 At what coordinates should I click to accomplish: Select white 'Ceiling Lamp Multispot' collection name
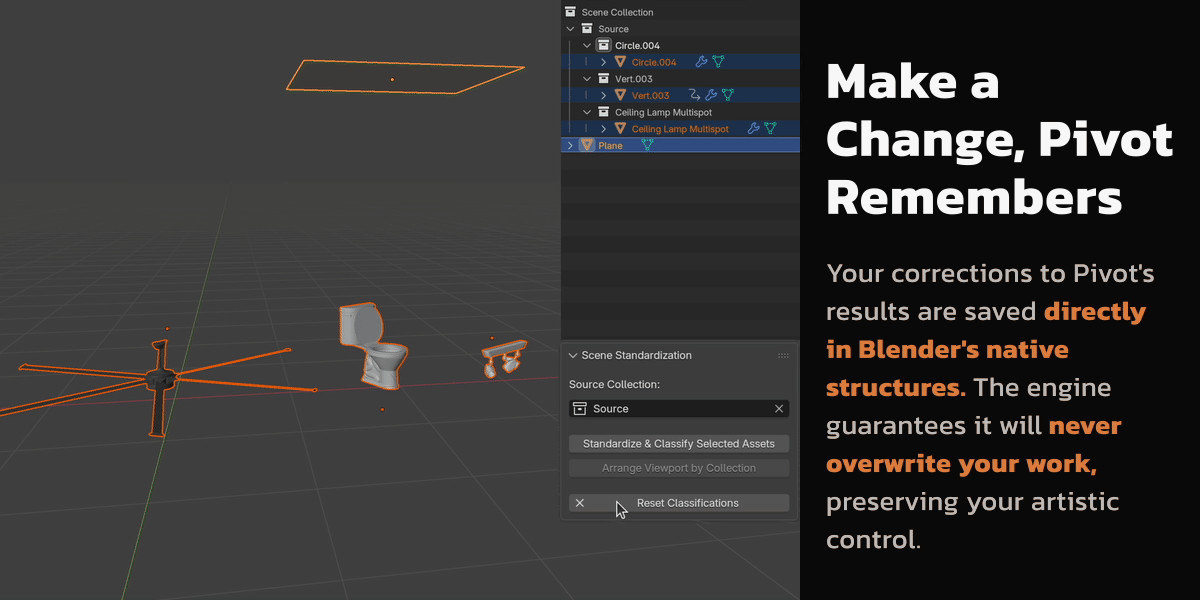(663, 112)
